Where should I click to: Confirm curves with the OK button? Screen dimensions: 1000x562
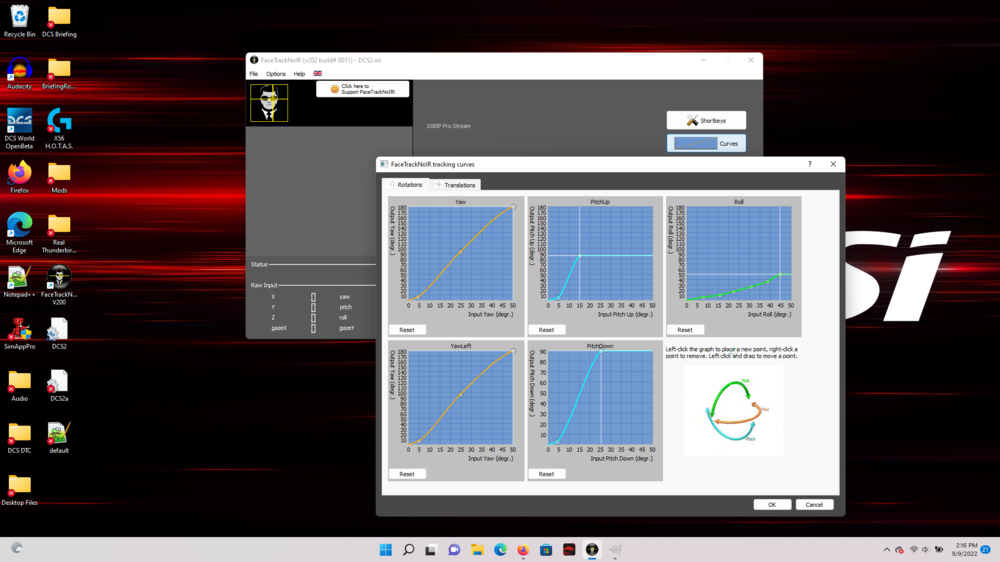772,505
